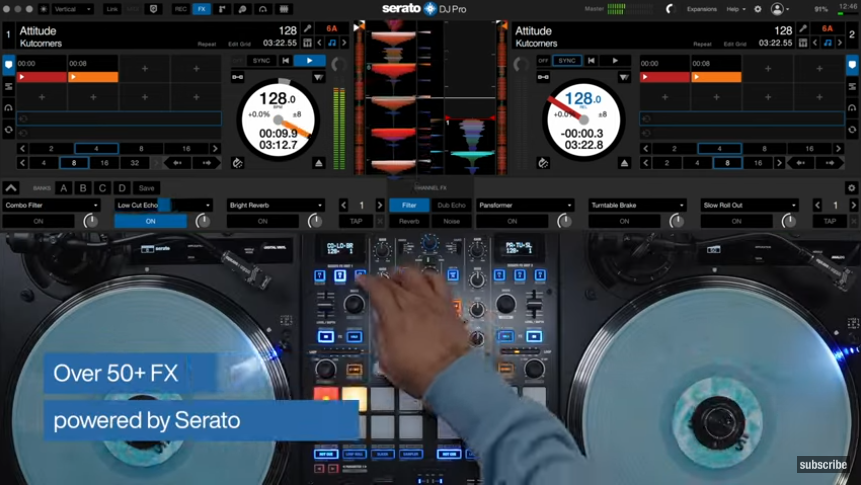Toggle Repeat on deck 1
The height and width of the screenshot is (485, 861).
click(x=207, y=44)
